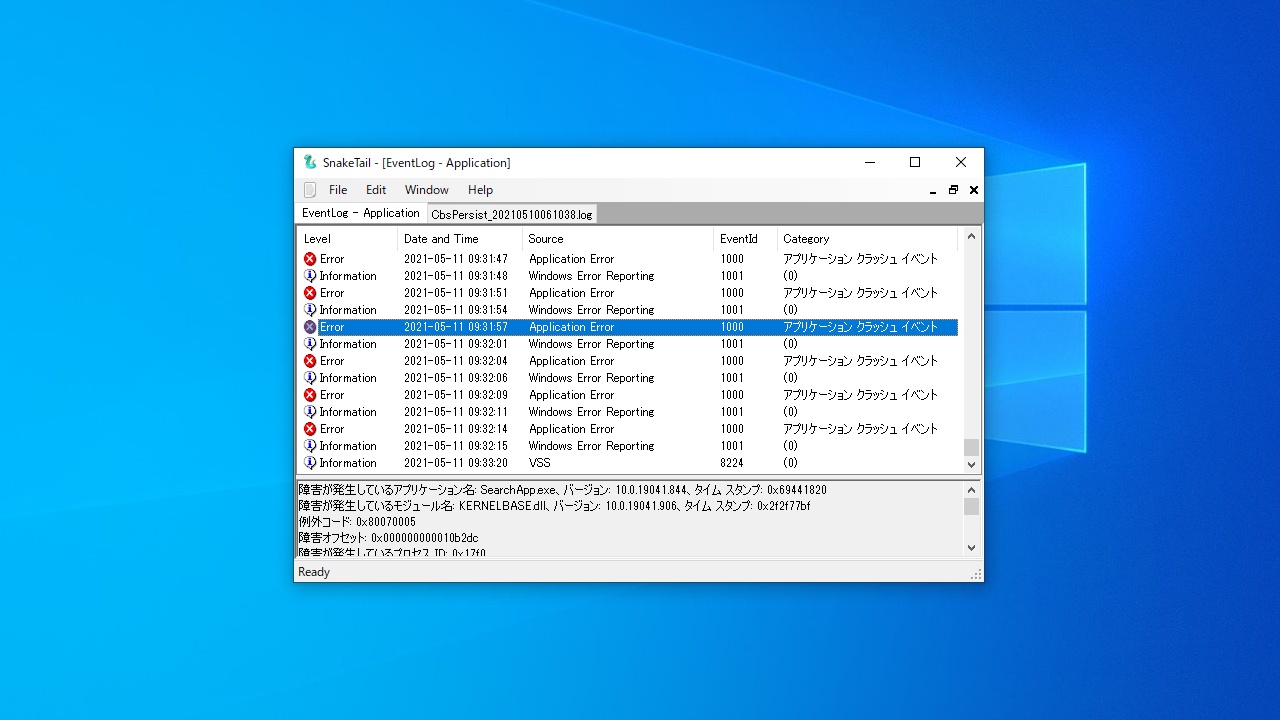This screenshot has height=720, width=1280.
Task: Open the Help menu
Action: [480, 190]
